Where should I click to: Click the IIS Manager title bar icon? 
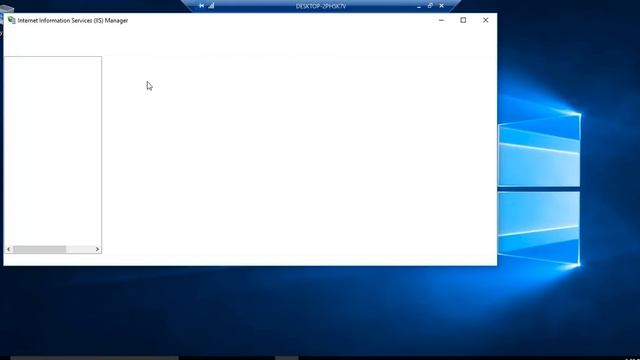click(x=11, y=20)
